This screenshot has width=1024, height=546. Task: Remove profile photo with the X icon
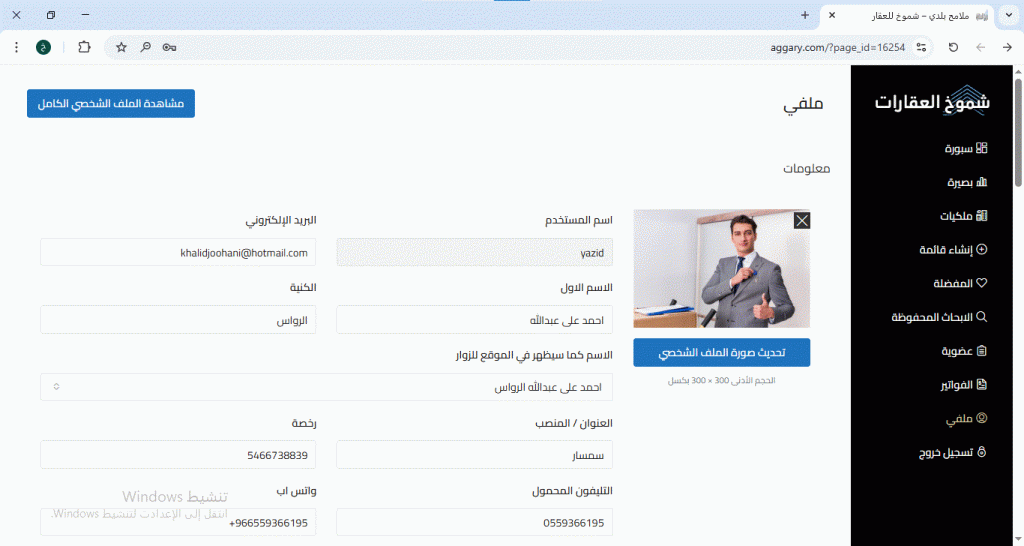coord(801,221)
